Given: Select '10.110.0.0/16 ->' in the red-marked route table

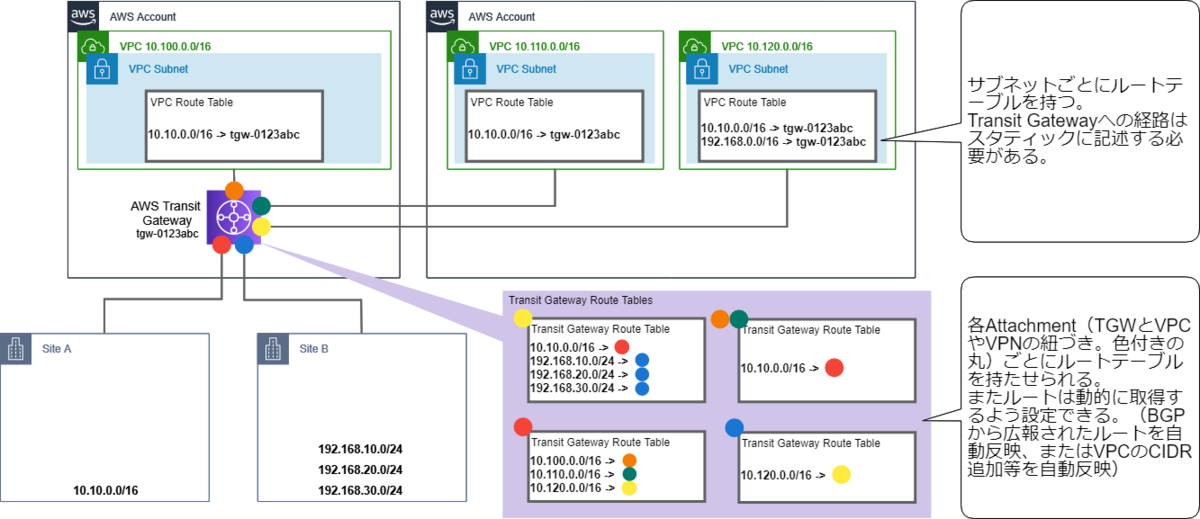Looking at the screenshot, I should tap(574, 475).
